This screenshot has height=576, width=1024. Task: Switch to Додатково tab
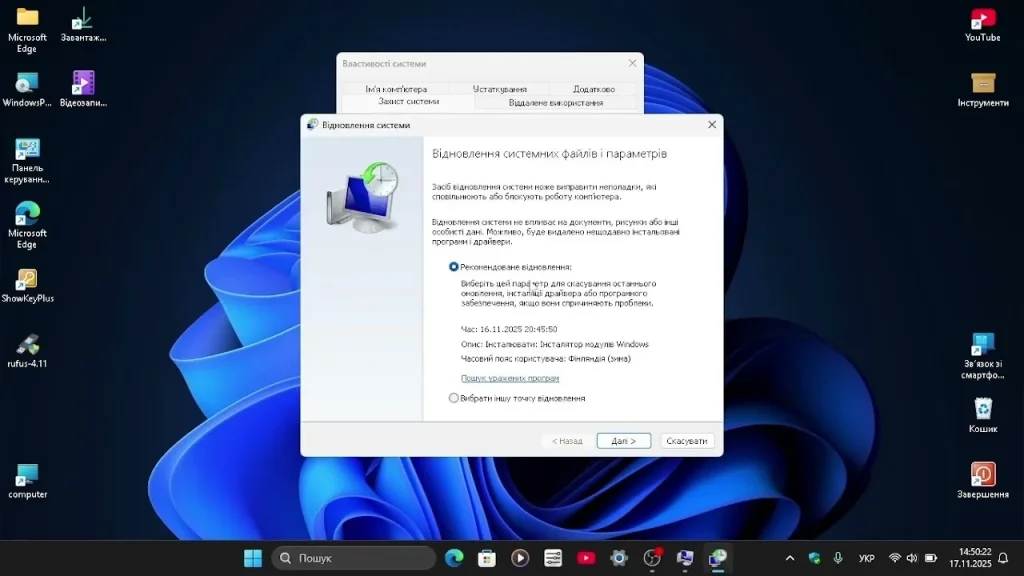[x=594, y=89]
